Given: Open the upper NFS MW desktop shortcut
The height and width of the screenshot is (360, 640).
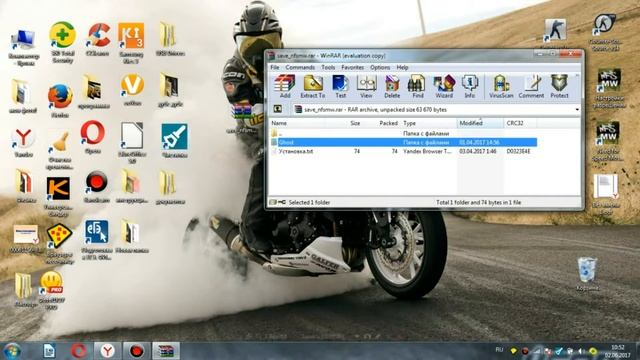Looking at the screenshot, I should coord(609,89).
